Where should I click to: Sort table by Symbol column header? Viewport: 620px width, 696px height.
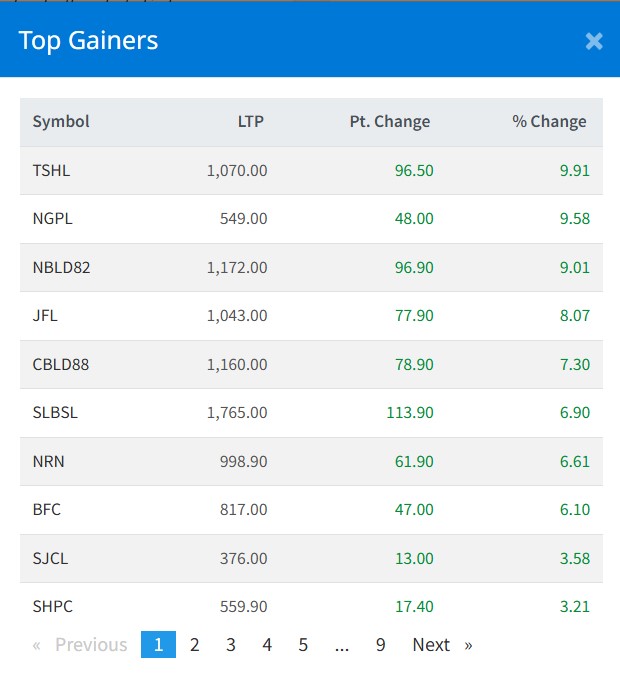[61, 122]
